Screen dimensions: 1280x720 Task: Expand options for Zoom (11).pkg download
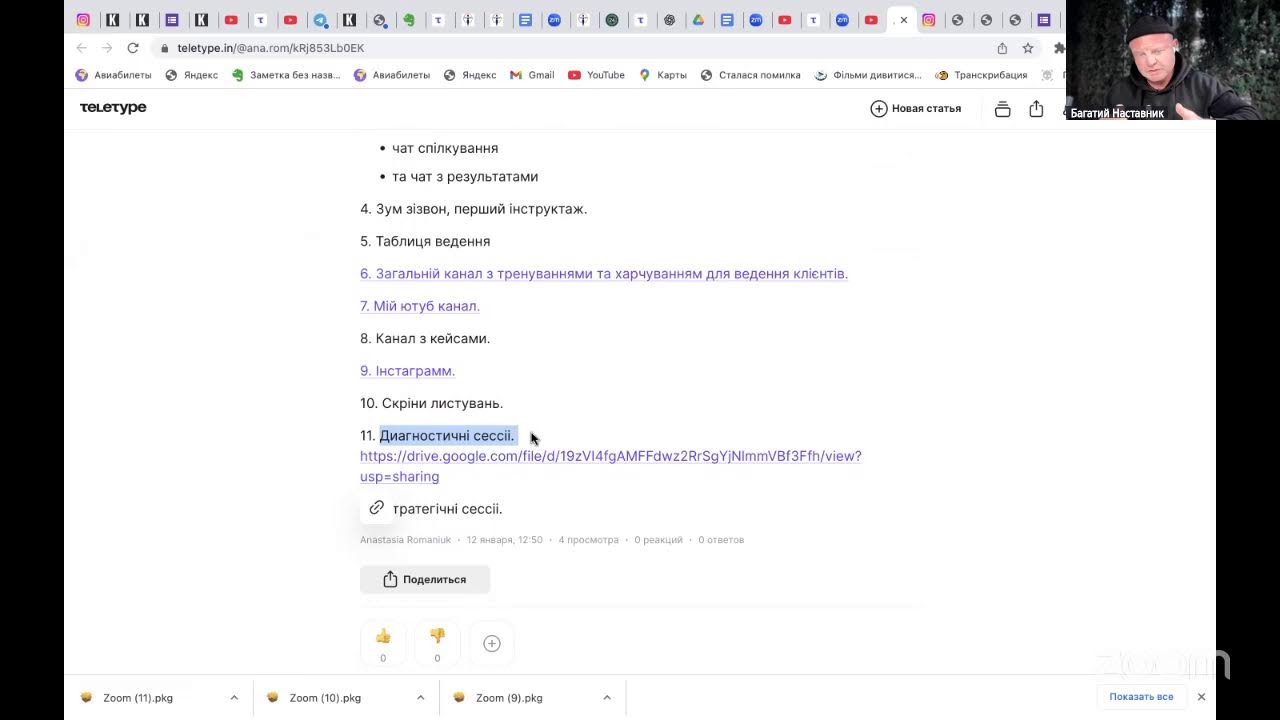234,698
